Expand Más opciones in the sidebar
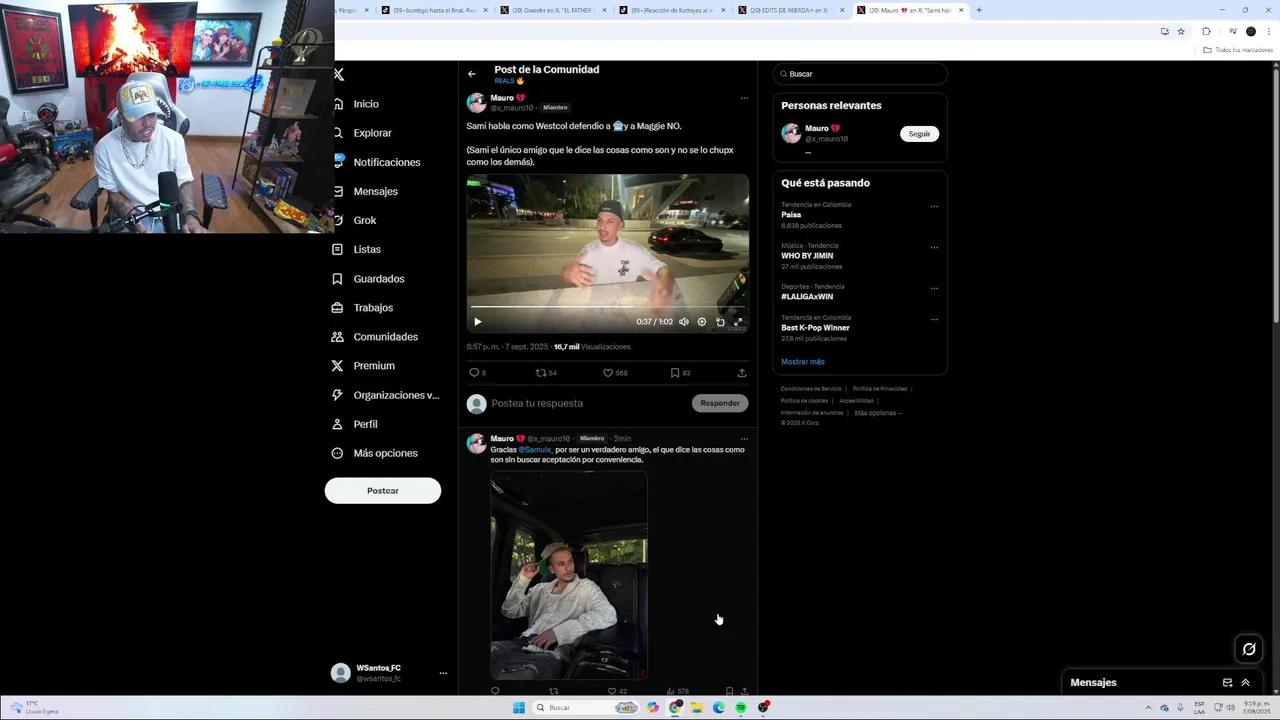Image resolution: width=1280 pixels, height=720 pixels. [x=375, y=453]
